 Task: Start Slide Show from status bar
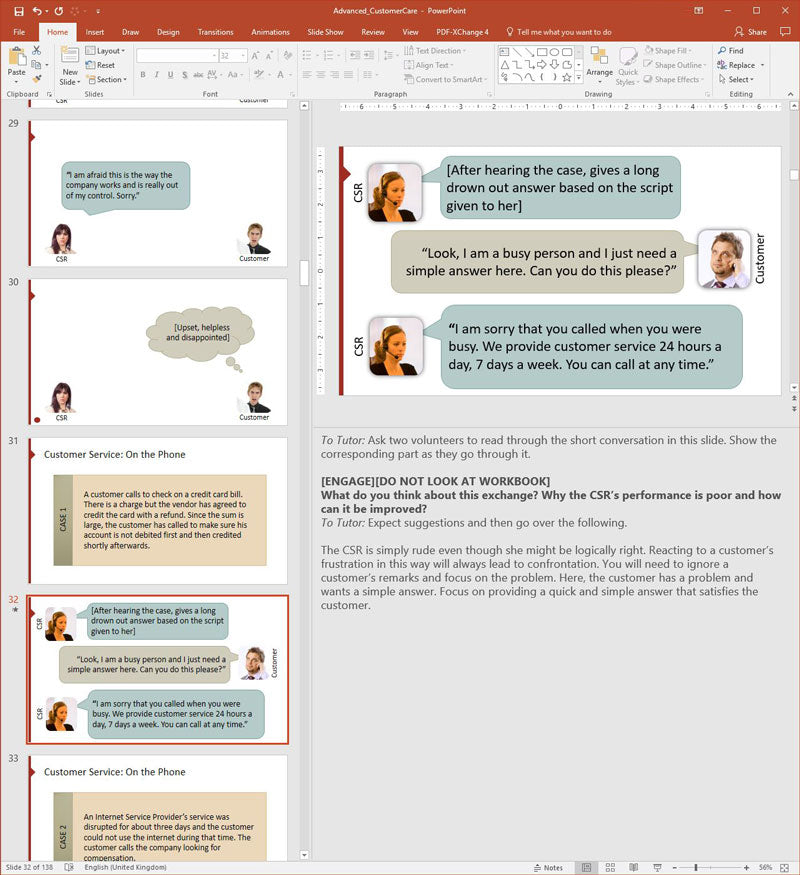[x=657, y=867]
